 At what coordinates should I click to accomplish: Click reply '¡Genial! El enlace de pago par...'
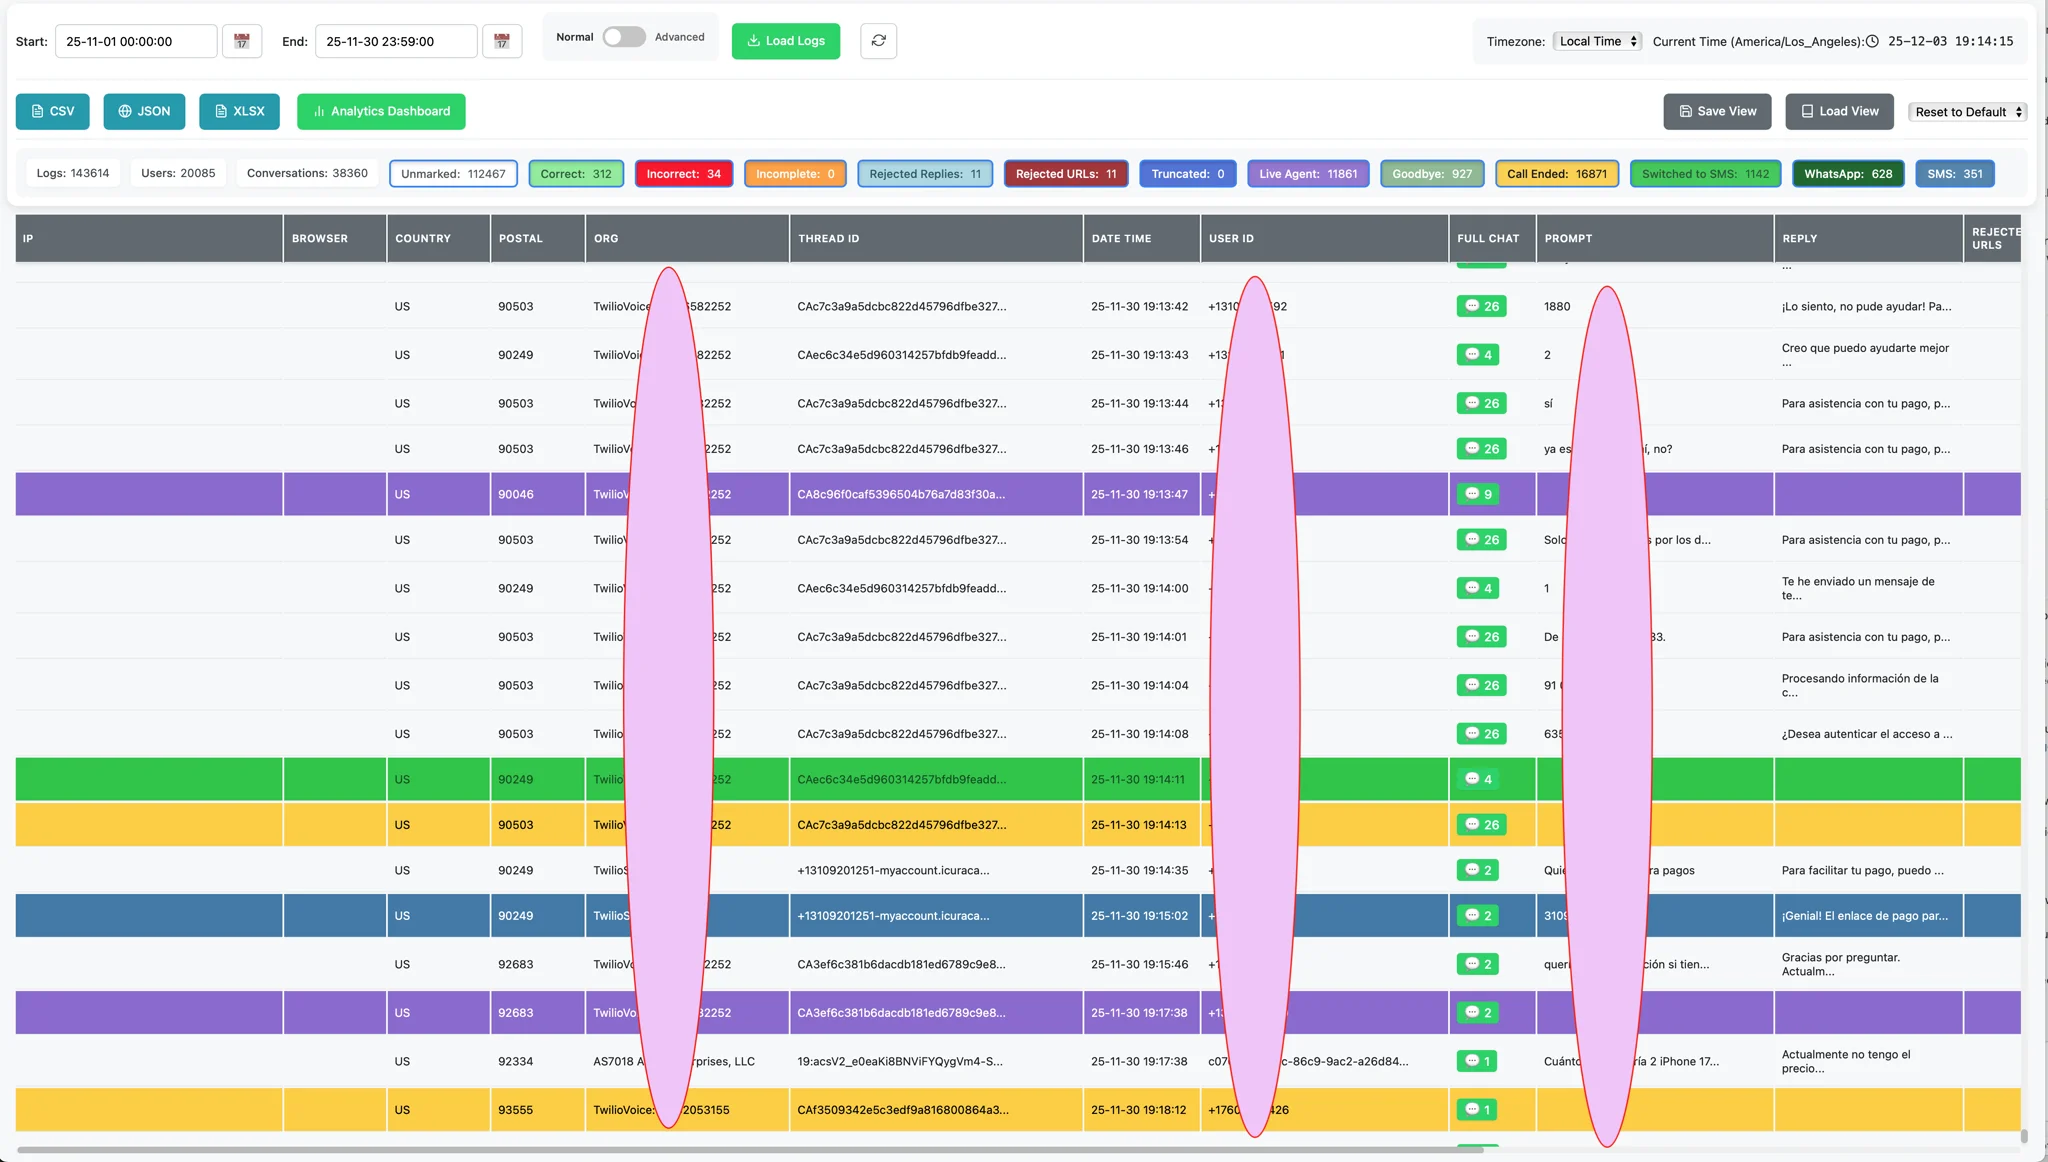click(1864, 916)
